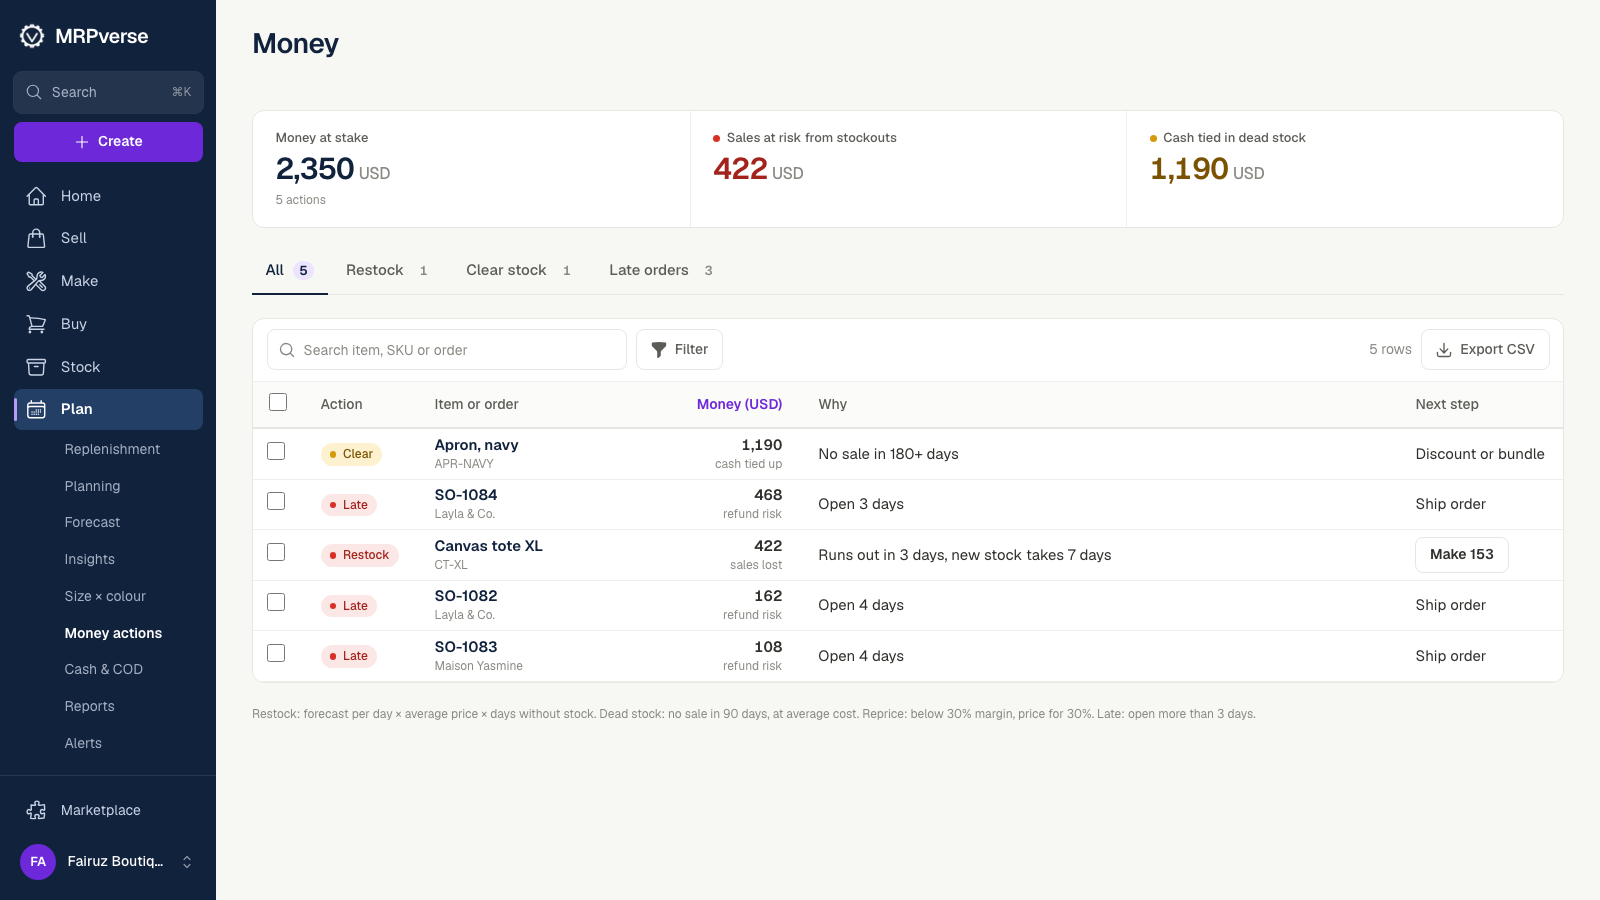This screenshot has width=1600, height=900.
Task: Open Insights in the Plan submenu
Action: pyautogui.click(x=90, y=559)
